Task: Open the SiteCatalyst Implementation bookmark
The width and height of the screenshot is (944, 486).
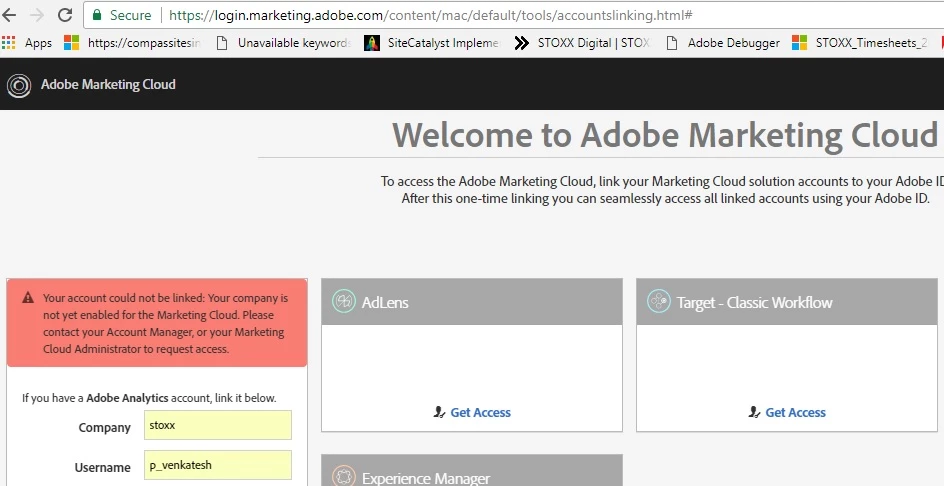Action: 432,43
